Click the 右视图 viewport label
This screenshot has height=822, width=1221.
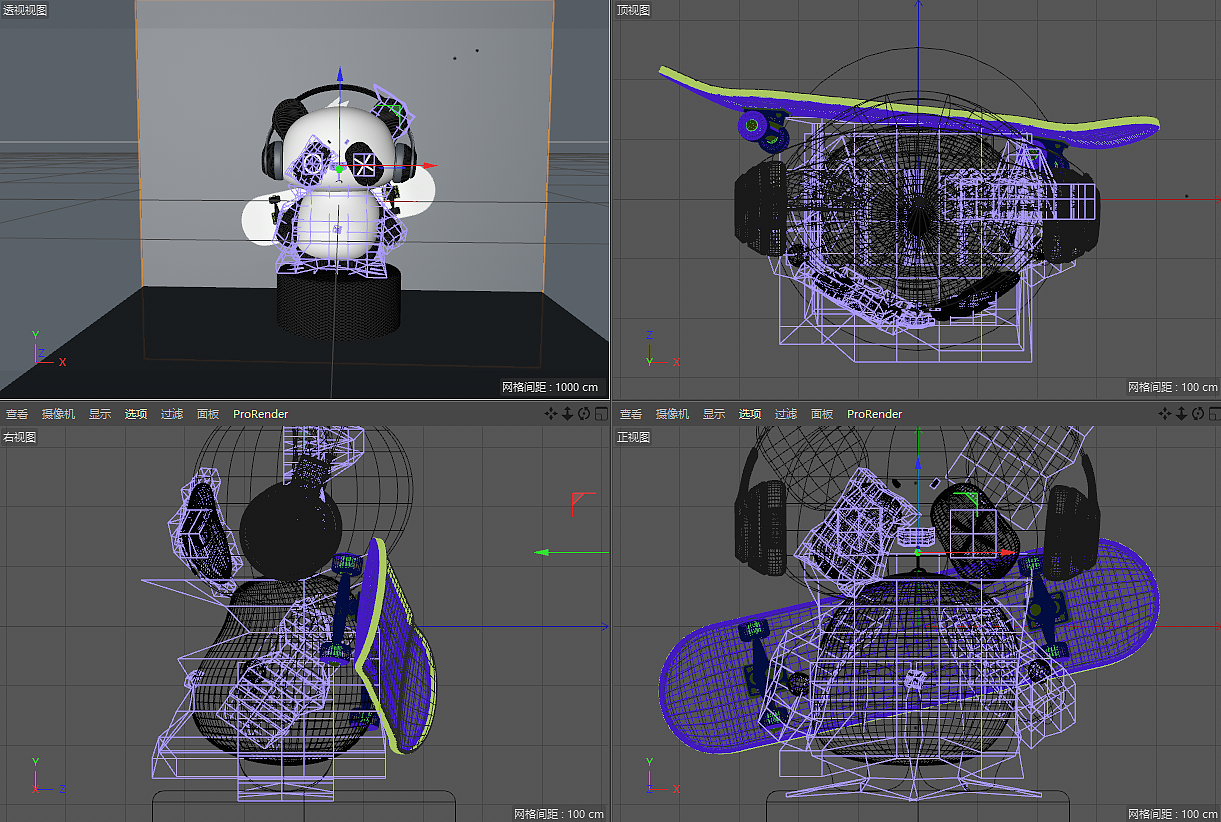pos(19,437)
